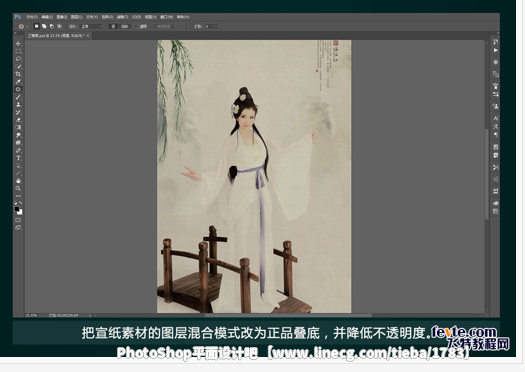Image resolution: width=525 pixels, height=372 pixels.
Task: Select the Pen tool
Action: click(18, 150)
